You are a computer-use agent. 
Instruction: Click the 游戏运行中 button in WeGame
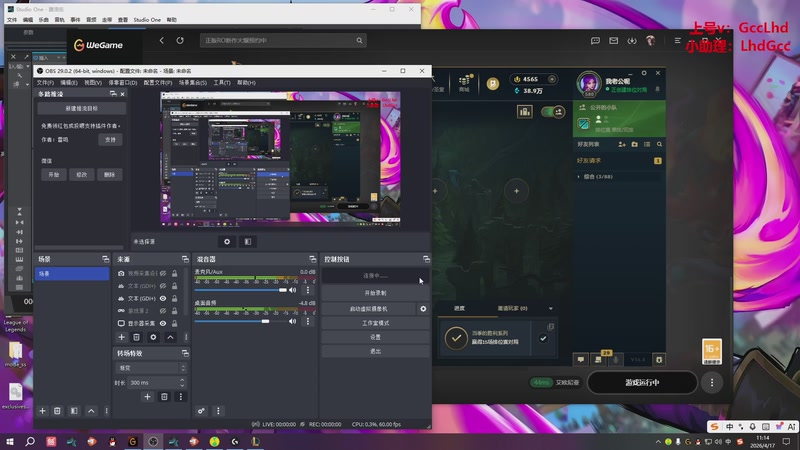coord(642,383)
